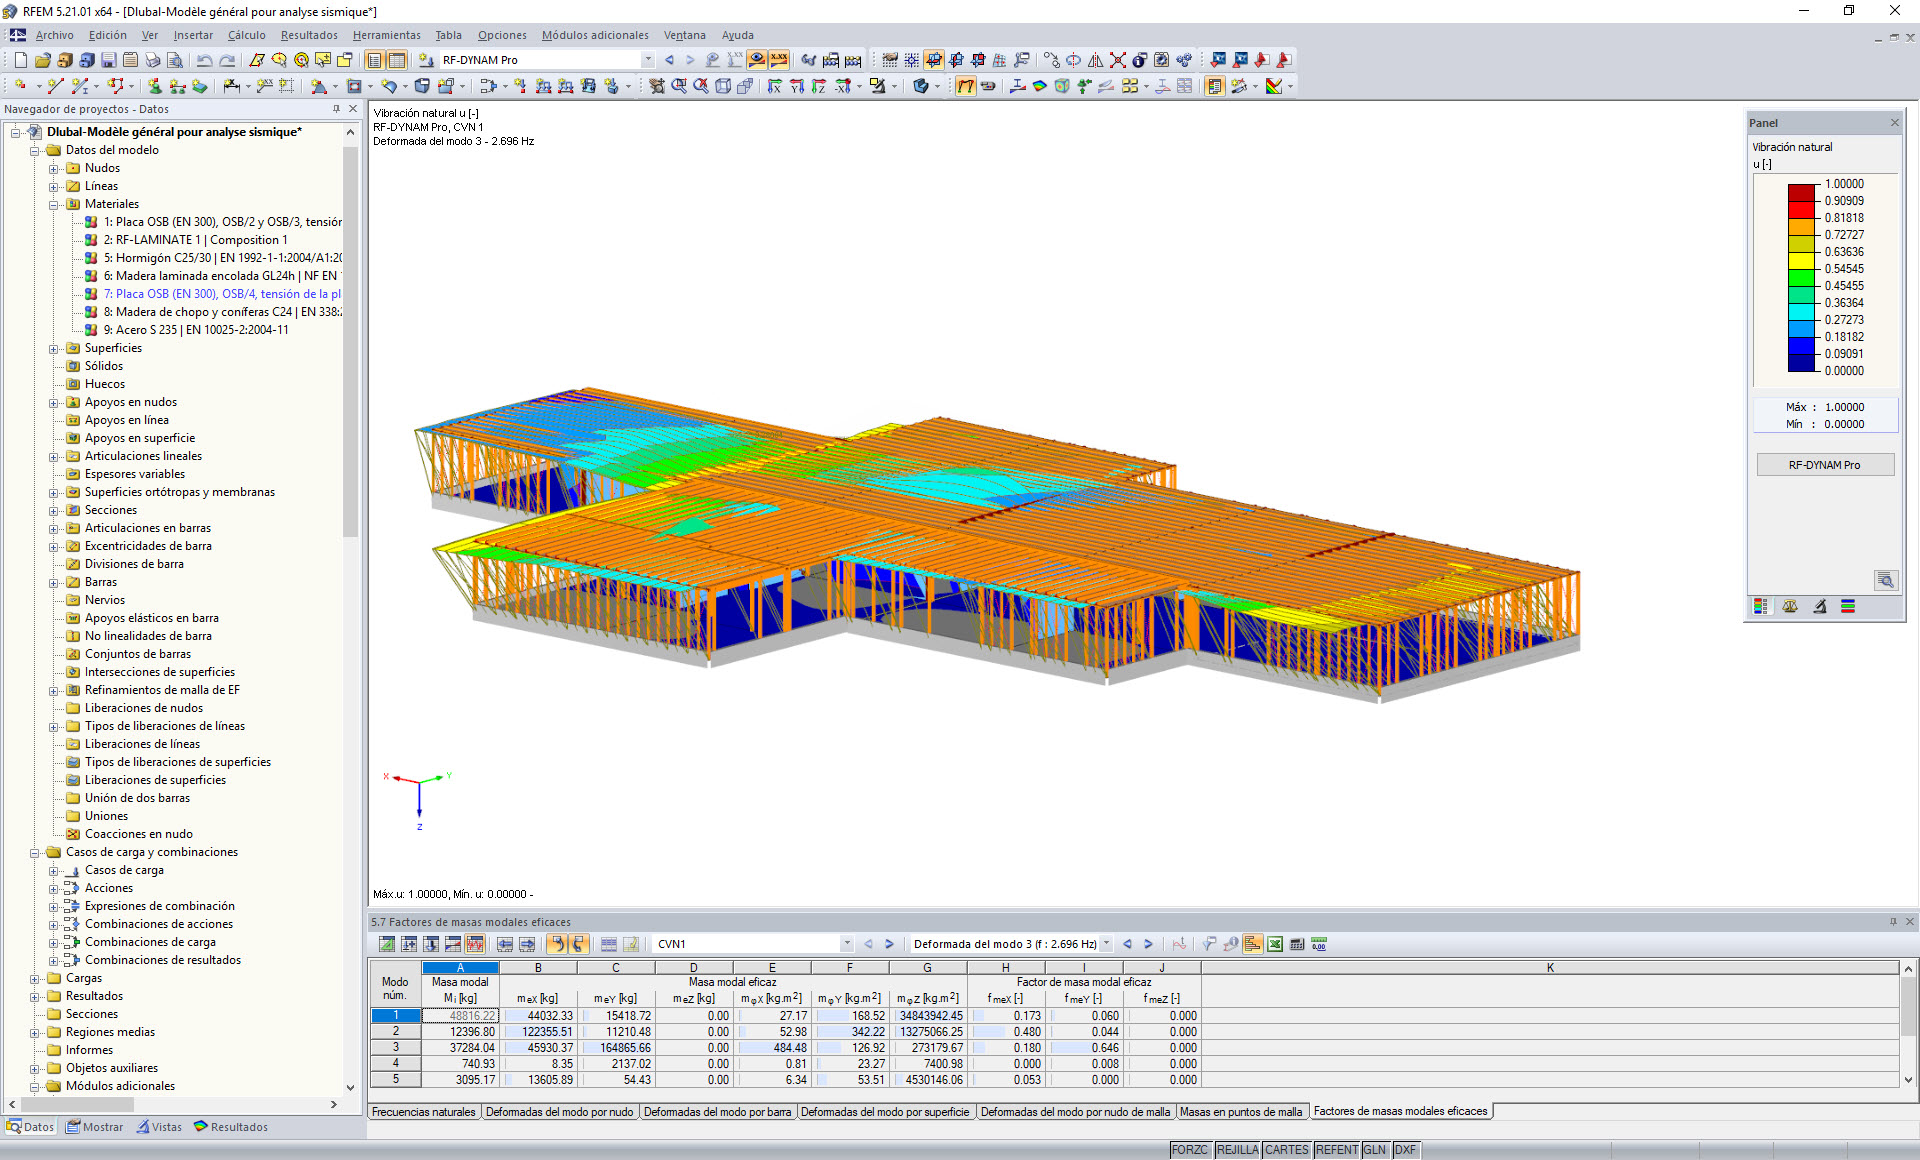
Task: Toggle the FORZC option in the status bar
Action: [1190, 1150]
